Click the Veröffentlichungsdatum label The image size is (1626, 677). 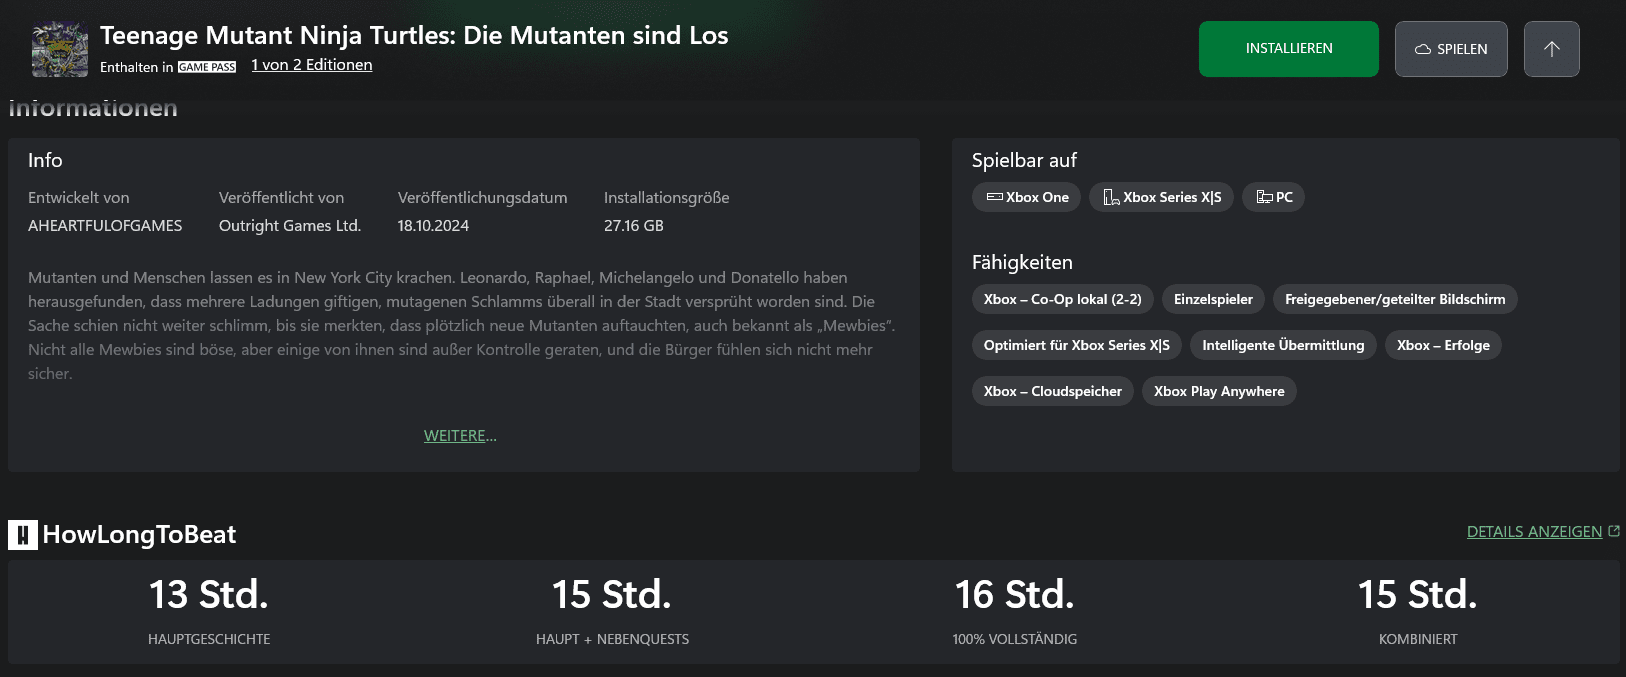pos(483,198)
